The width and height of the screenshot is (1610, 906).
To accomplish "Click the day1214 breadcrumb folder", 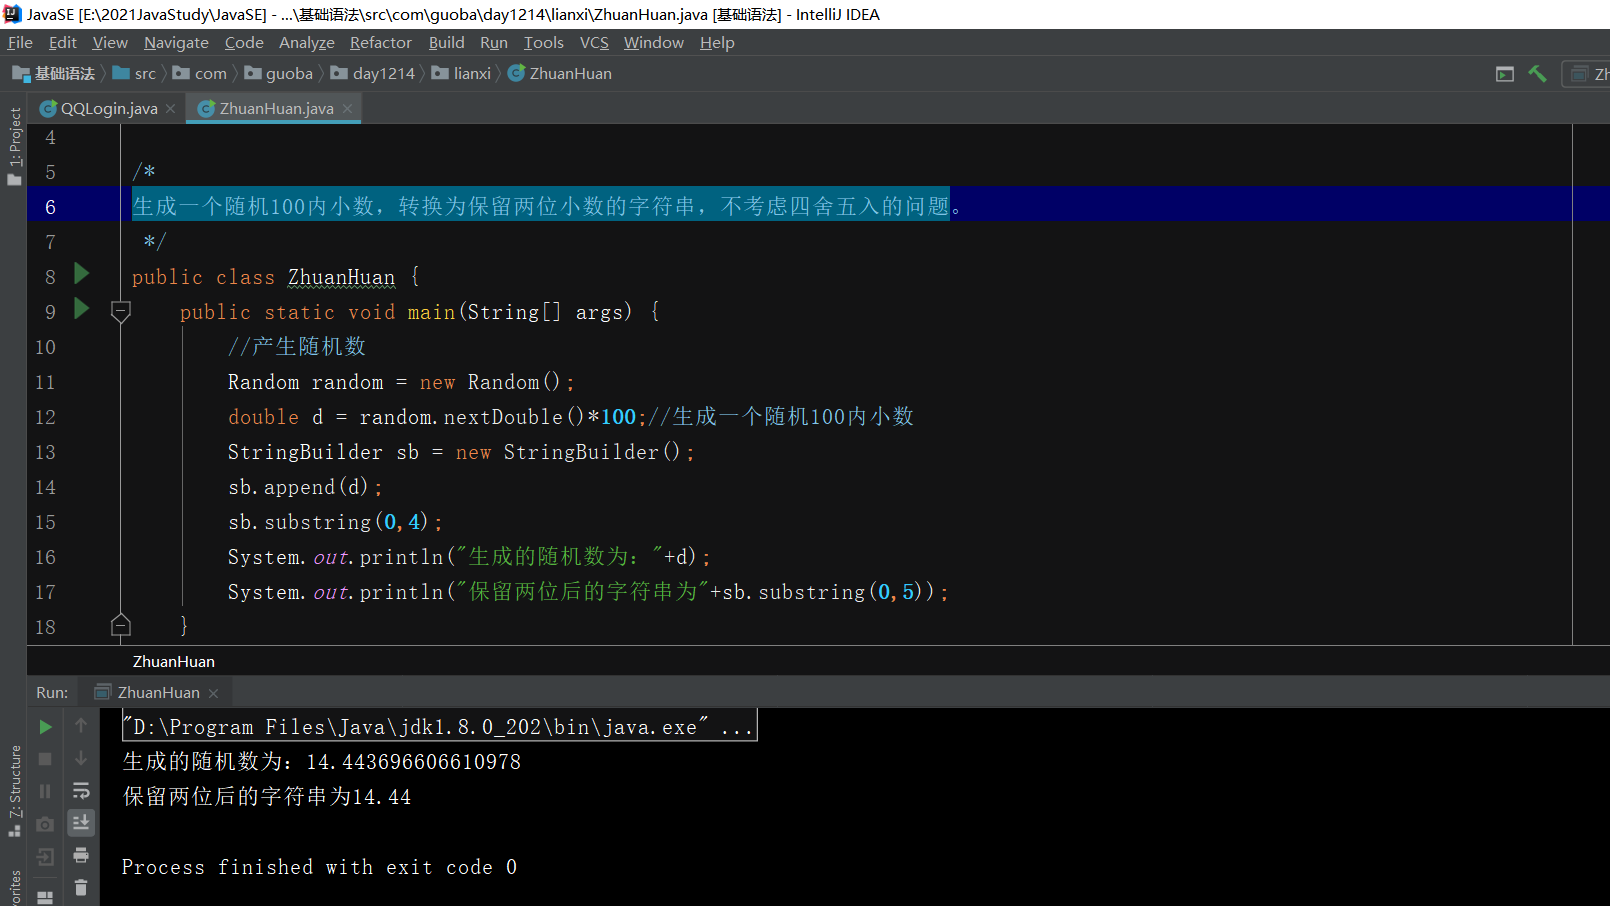I will (x=373, y=73).
